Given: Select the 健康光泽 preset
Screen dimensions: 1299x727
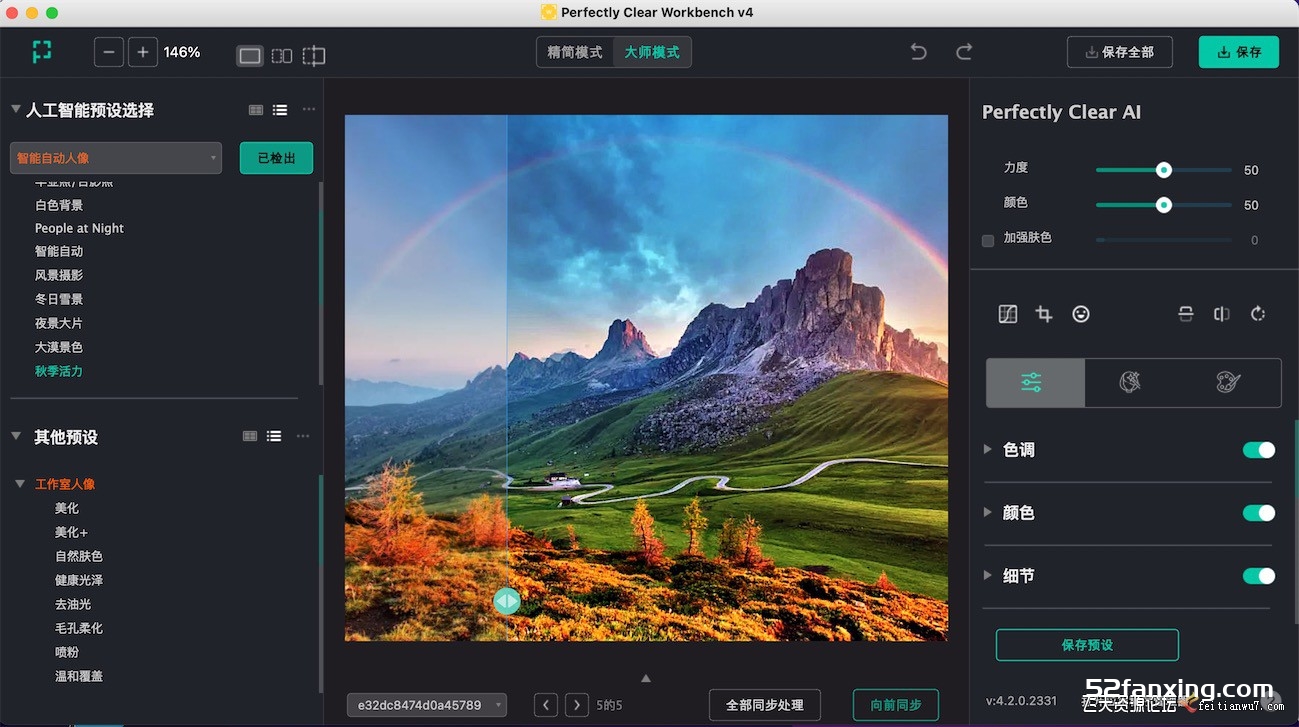Looking at the screenshot, I should click(x=79, y=580).
